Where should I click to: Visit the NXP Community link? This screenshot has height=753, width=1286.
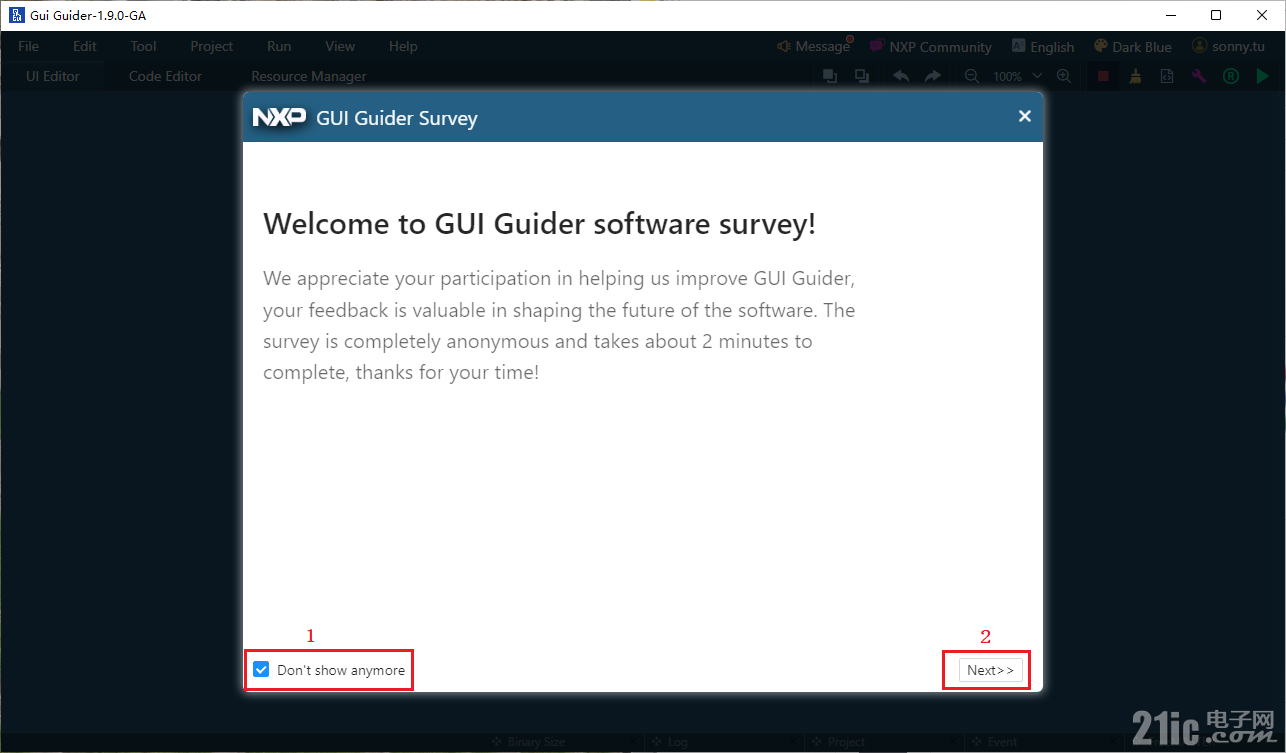coord(930,46)
